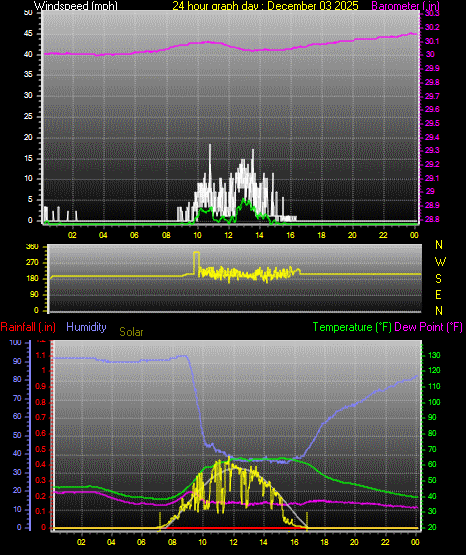Click the 06 hour marker on bottom graph
The width and height of the screenshot is (466, 555).
(x=141, y=542)
